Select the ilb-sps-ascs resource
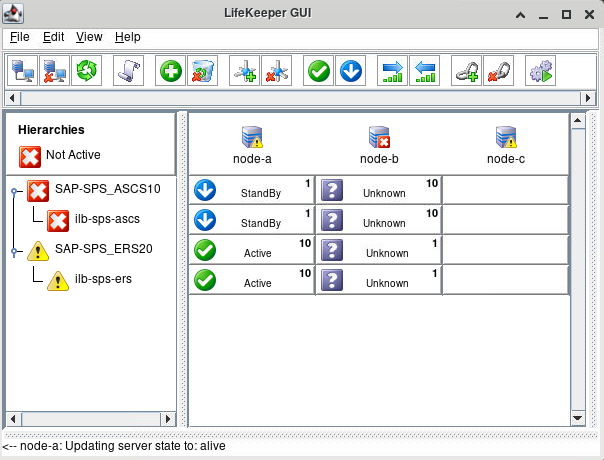Viewport: 604px width, 460px height. pos(107,219)
